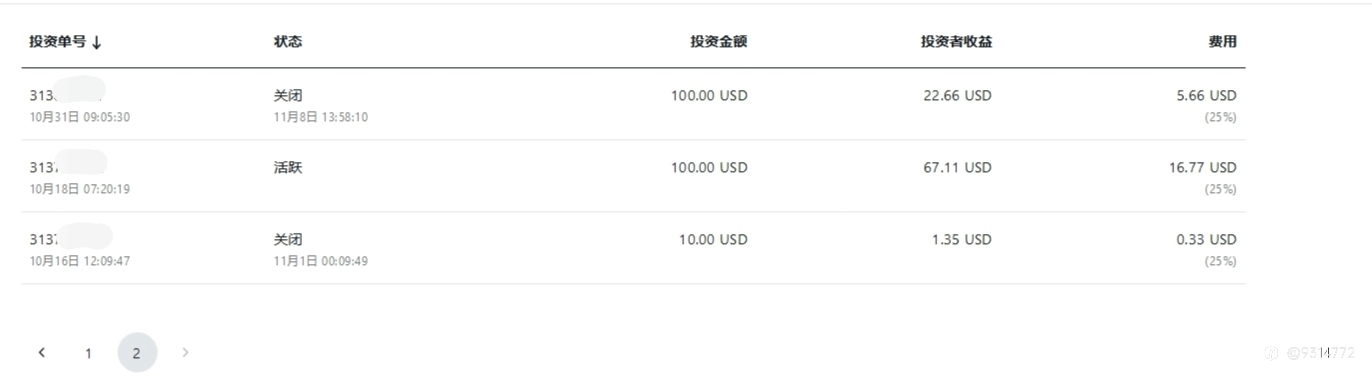Click the 关闭 status closed on 11月8日
Image resolution: width=1372 pixels, height=380 pixels.
[288, 95]
